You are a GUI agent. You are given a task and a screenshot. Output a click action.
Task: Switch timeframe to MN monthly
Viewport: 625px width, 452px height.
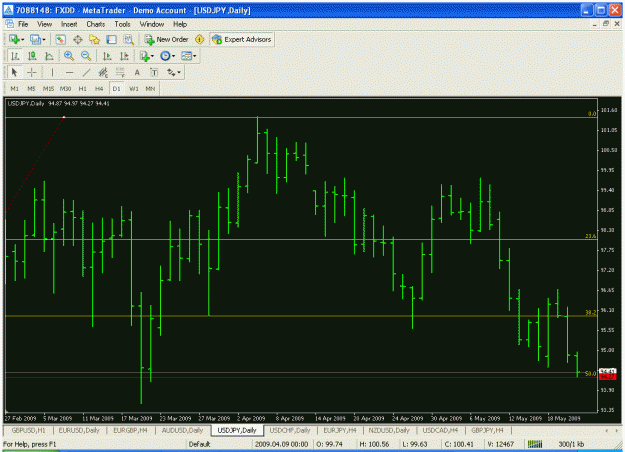[150, 89]
